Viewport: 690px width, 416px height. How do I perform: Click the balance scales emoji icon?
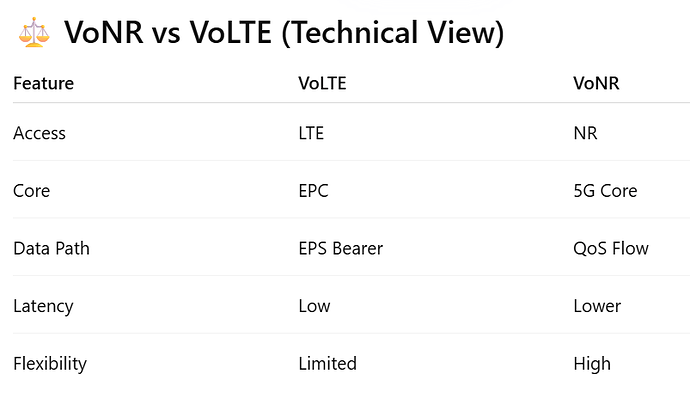click(34, 34)
